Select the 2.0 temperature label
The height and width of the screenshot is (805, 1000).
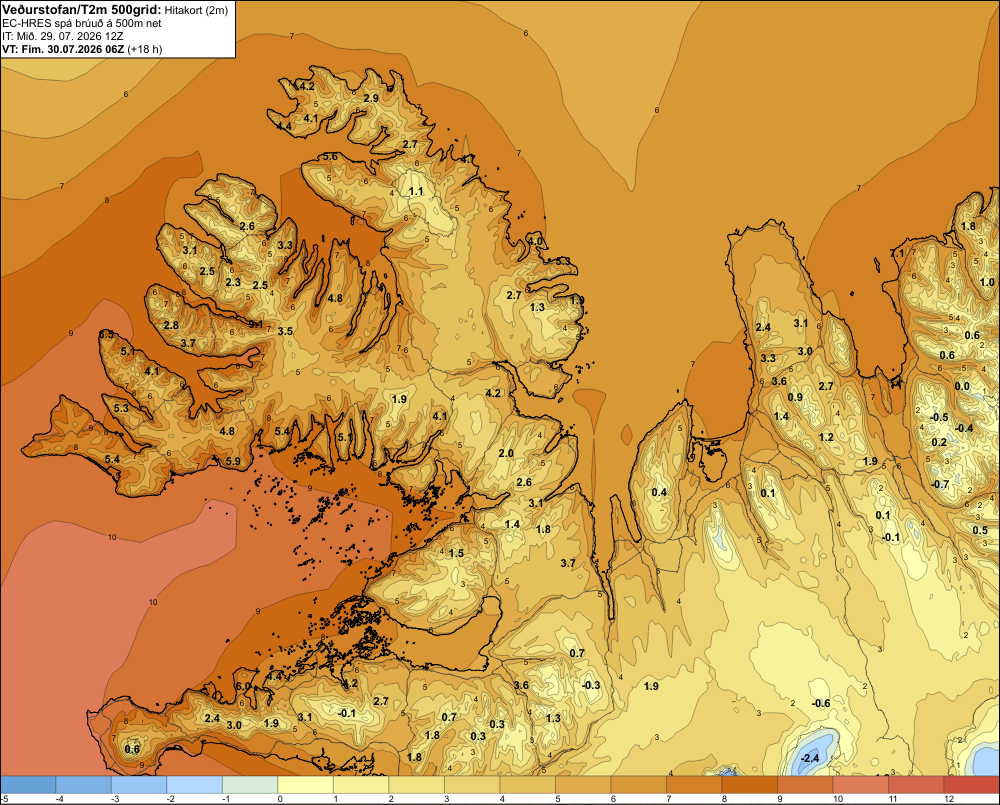(x=506, y=454)
